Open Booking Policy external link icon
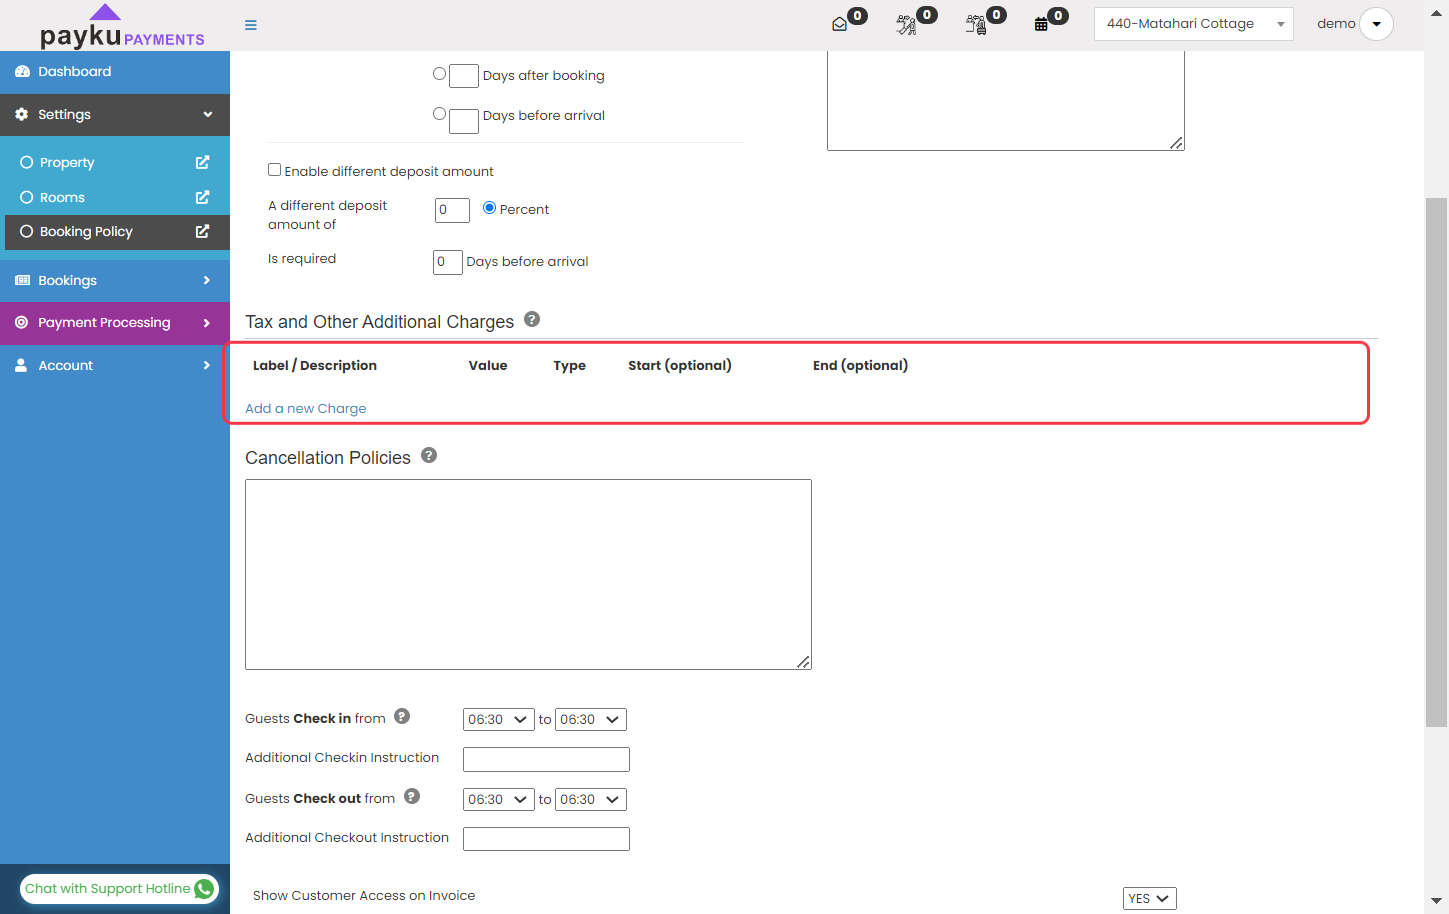The height and width of the screenshot is (914, 1449). click(202, 231)
